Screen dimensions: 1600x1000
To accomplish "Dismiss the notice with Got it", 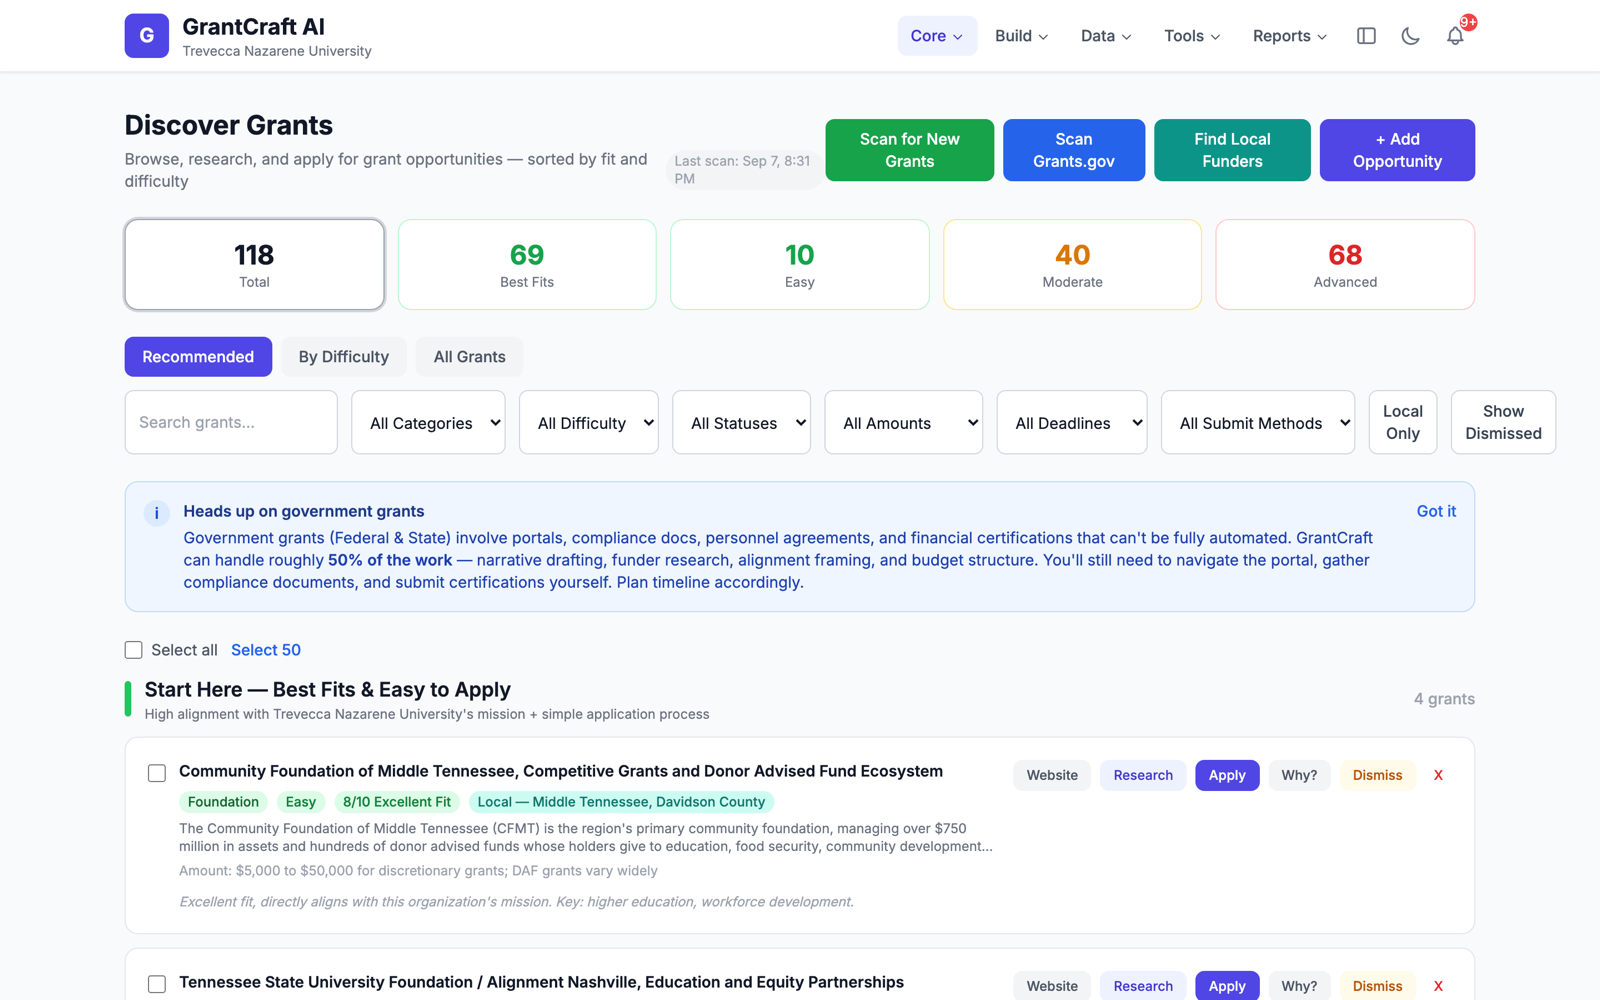I will click(x=1436, y=511).
